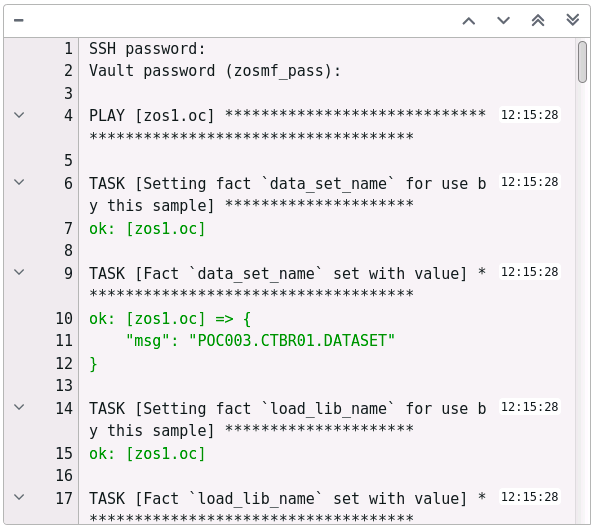597x528 pixels.
Task: Click the 12:15:28 timestamp on line 4
Action: point(530,115)
